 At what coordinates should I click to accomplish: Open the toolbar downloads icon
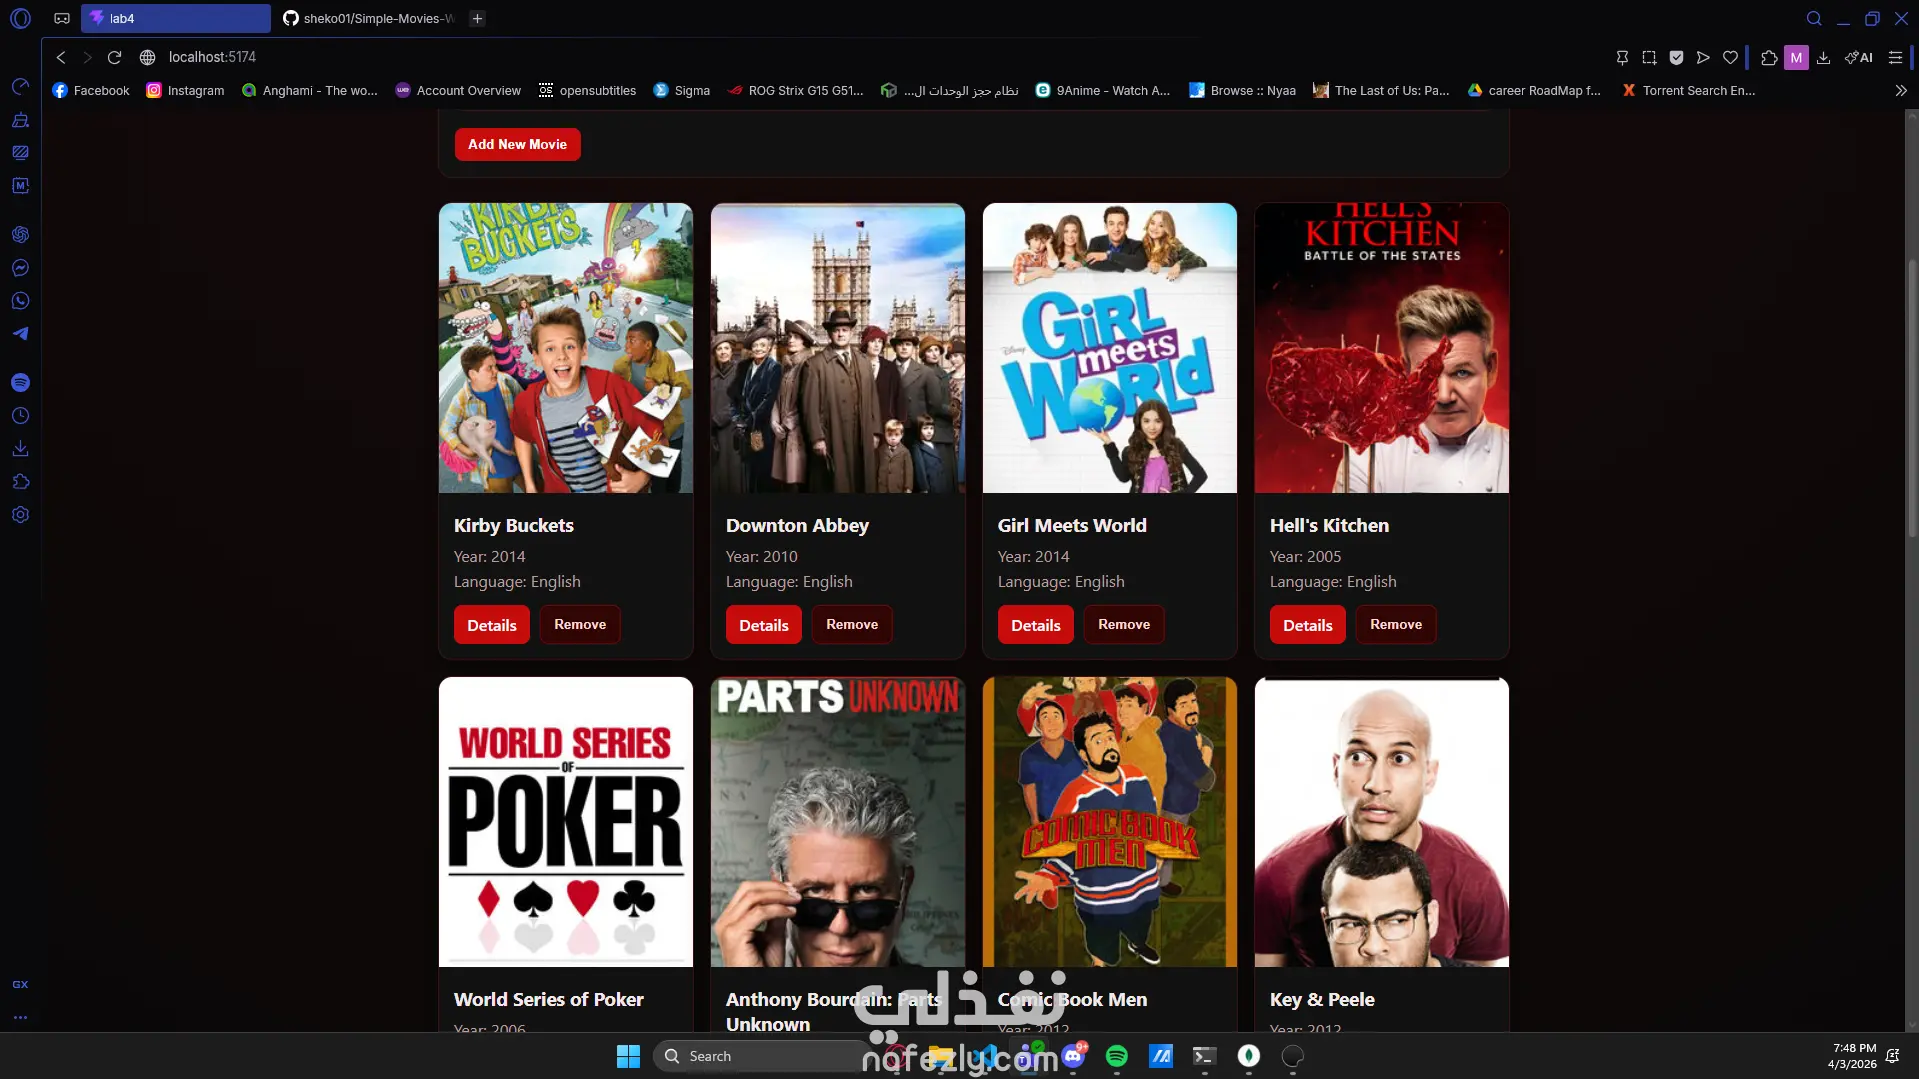[x=1823, y=58]
